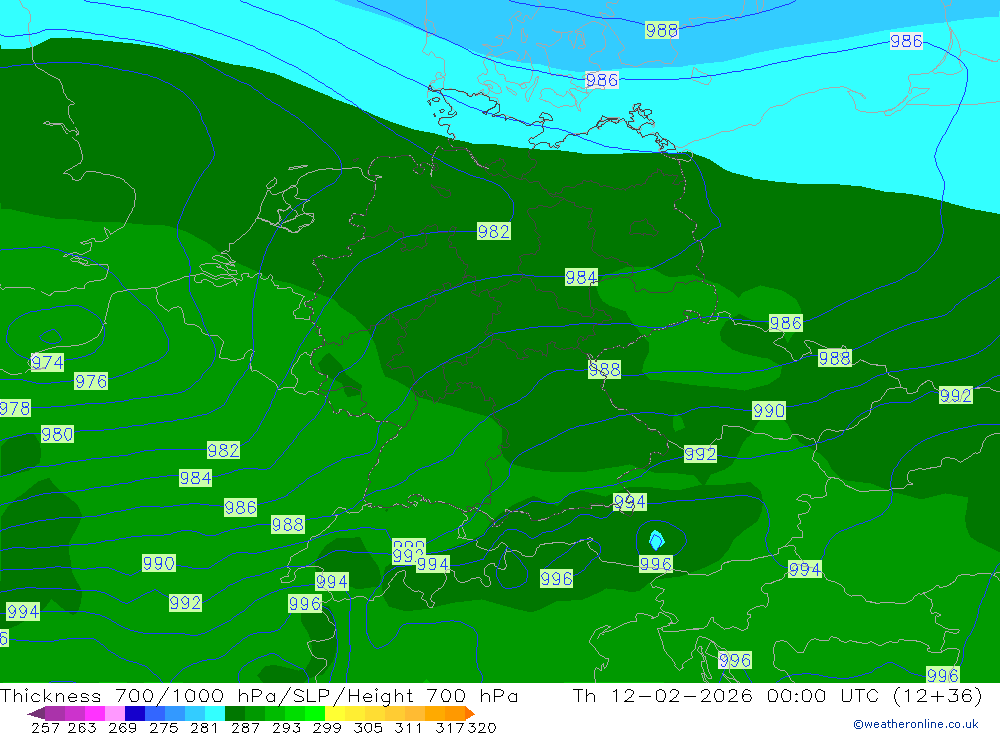
Task: Click the 978 isobar label
Action: coord(15,408)
